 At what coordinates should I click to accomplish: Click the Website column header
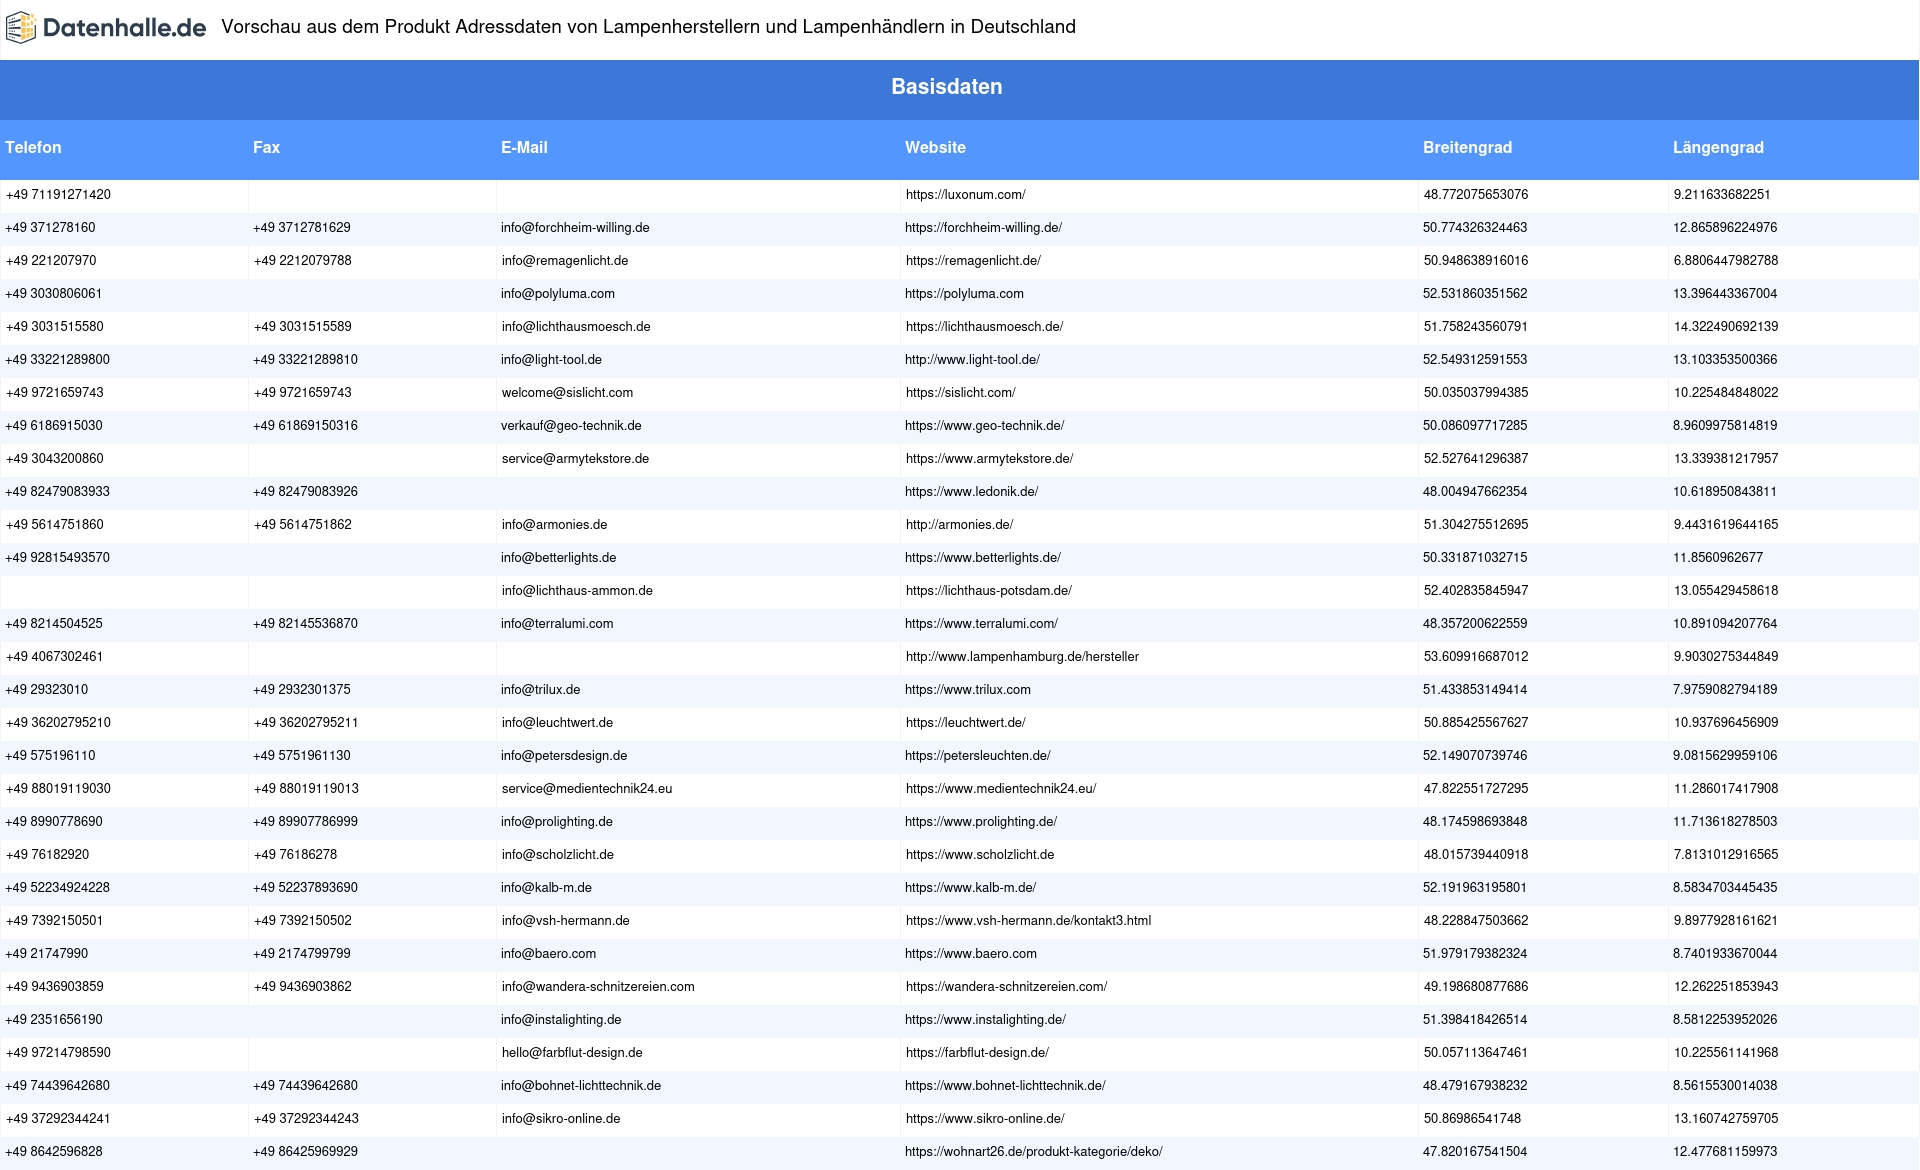click(x=935, y=147)
